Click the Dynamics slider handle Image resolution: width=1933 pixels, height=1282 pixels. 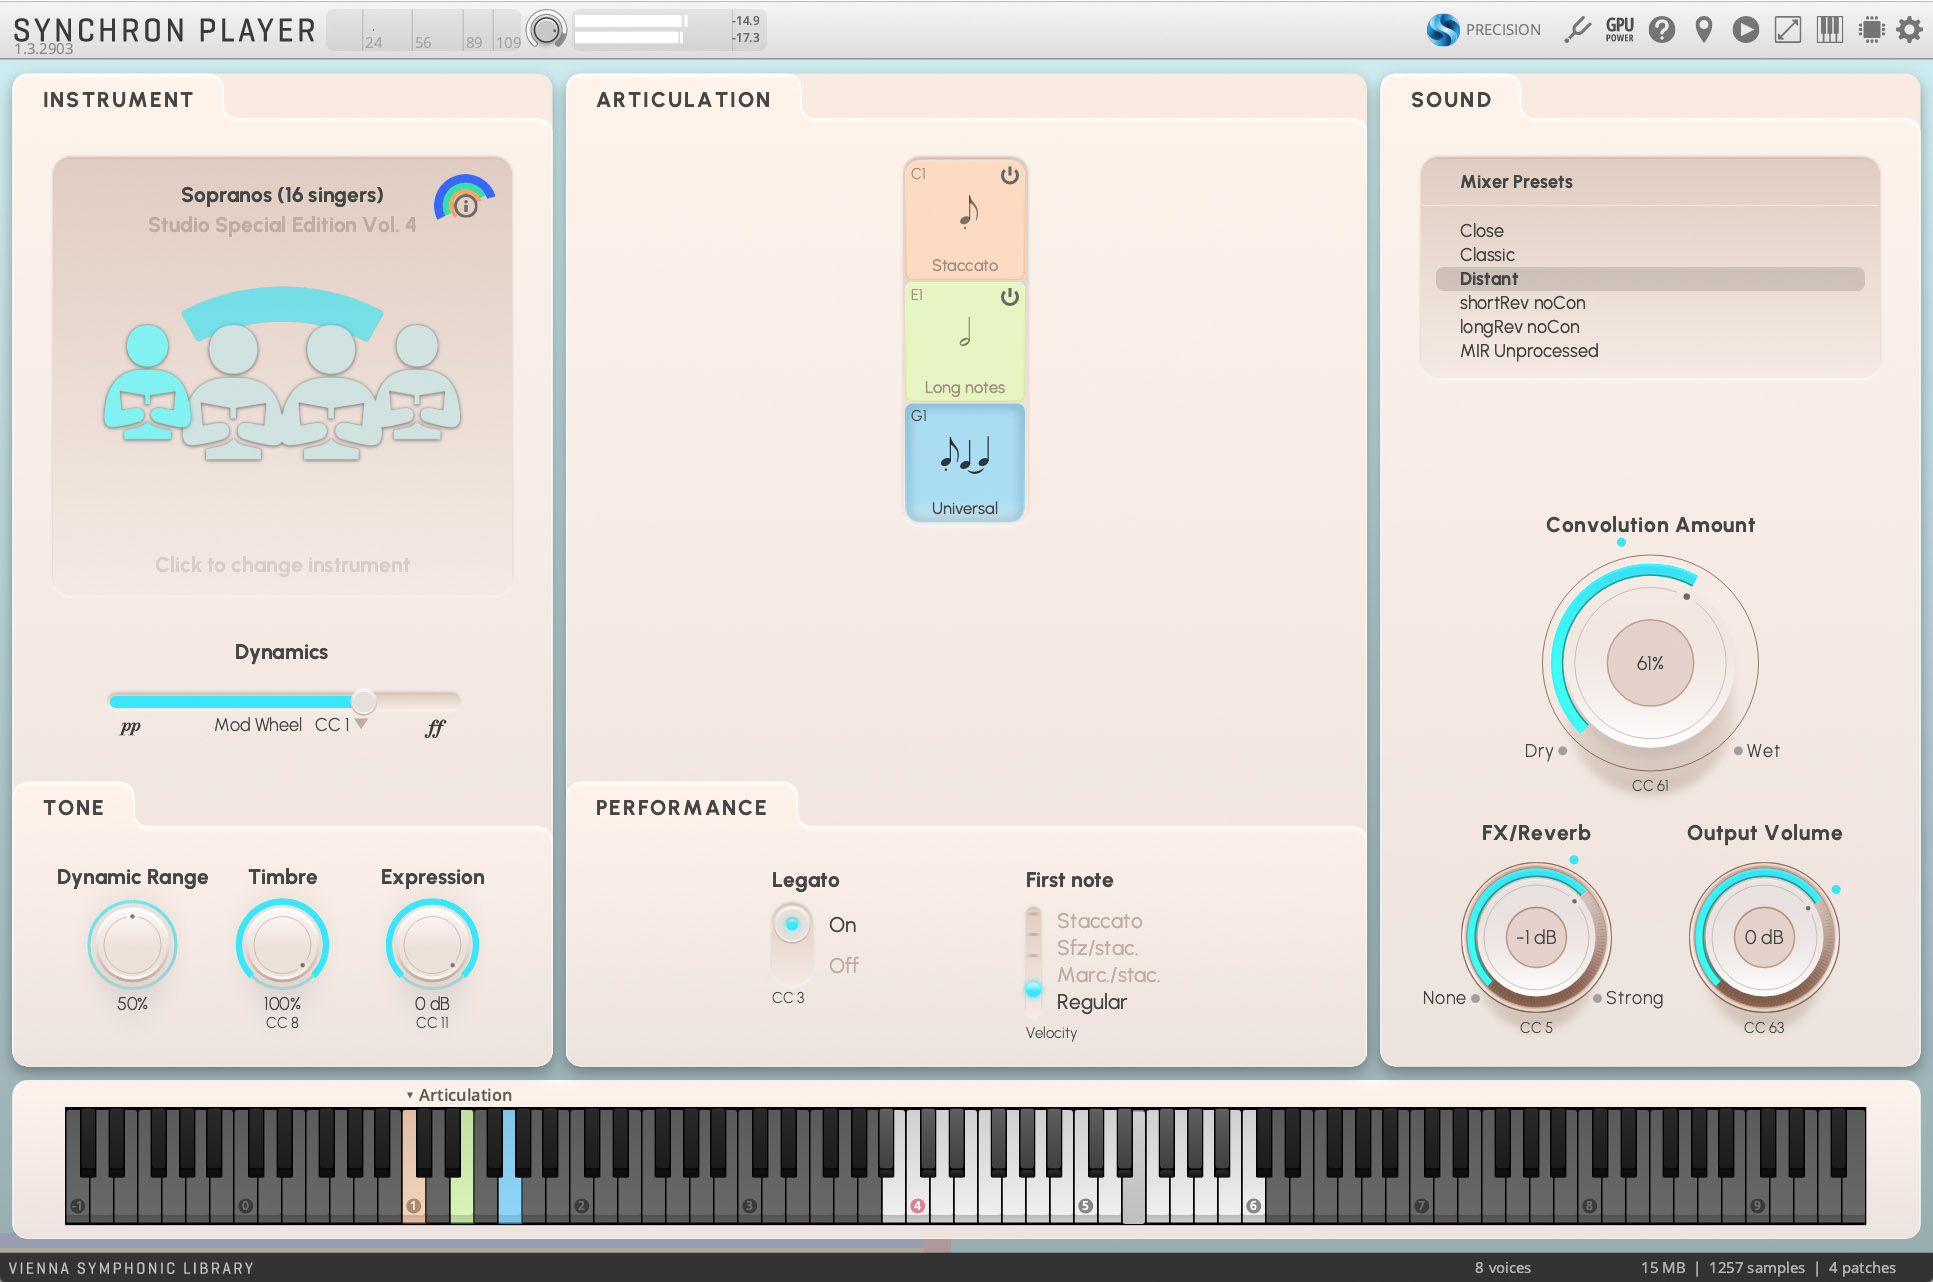[x=364, y=701]
